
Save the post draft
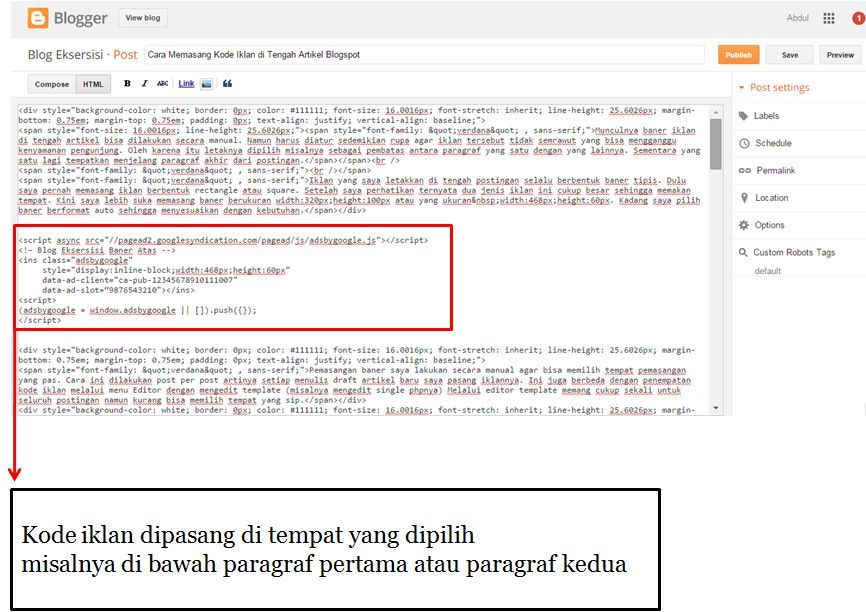(x=790, y=55)
